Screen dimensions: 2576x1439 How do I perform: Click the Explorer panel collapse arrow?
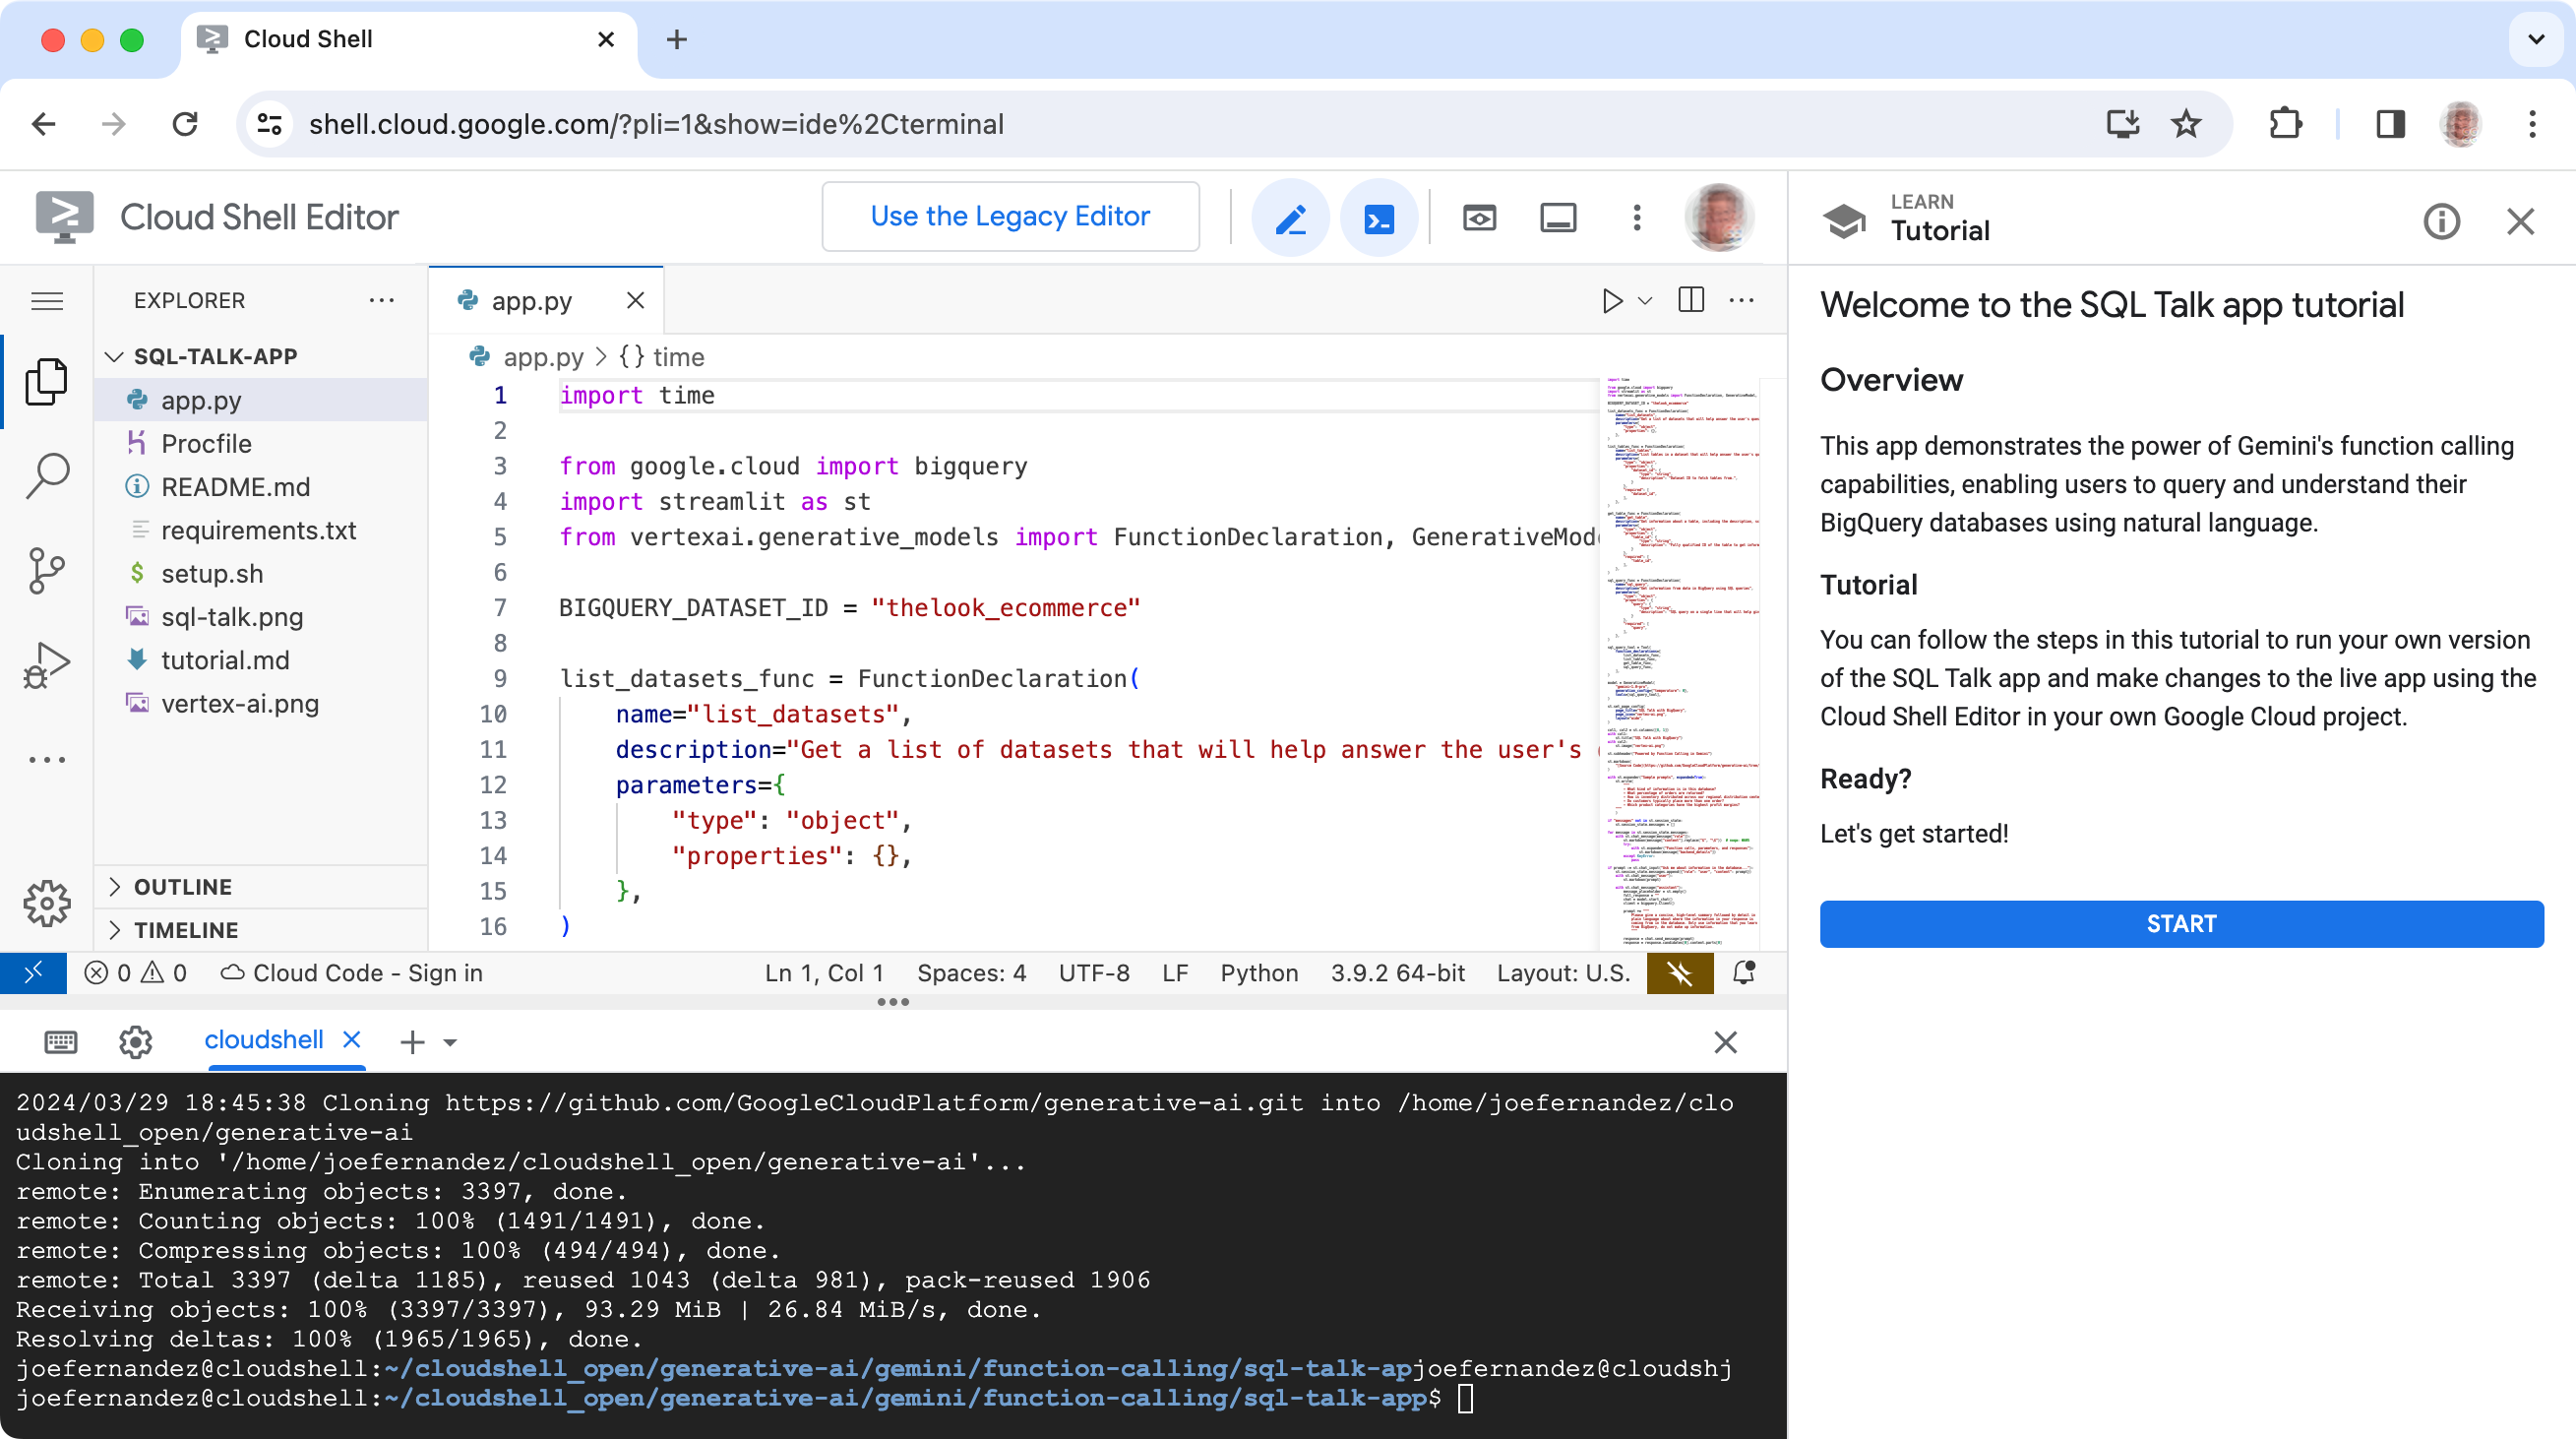point(117,355)
